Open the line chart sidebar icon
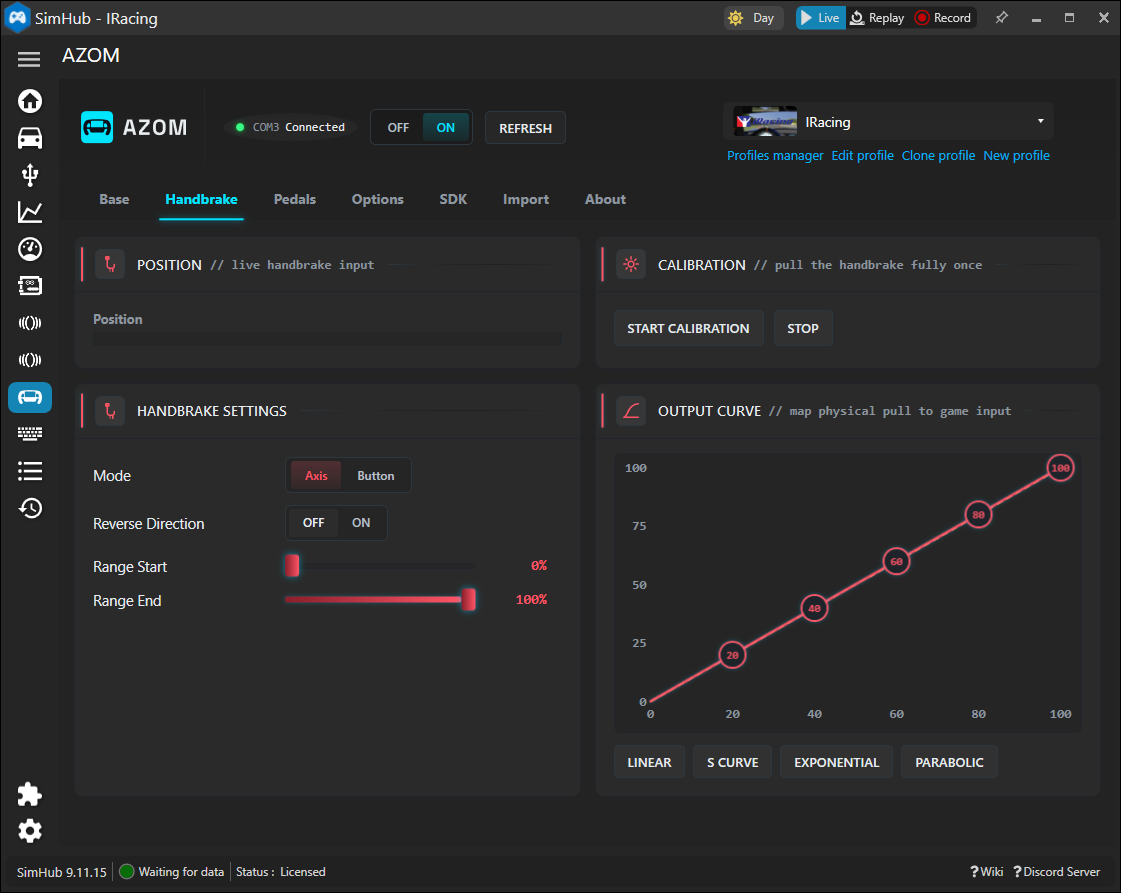 (x=29, y=212)
